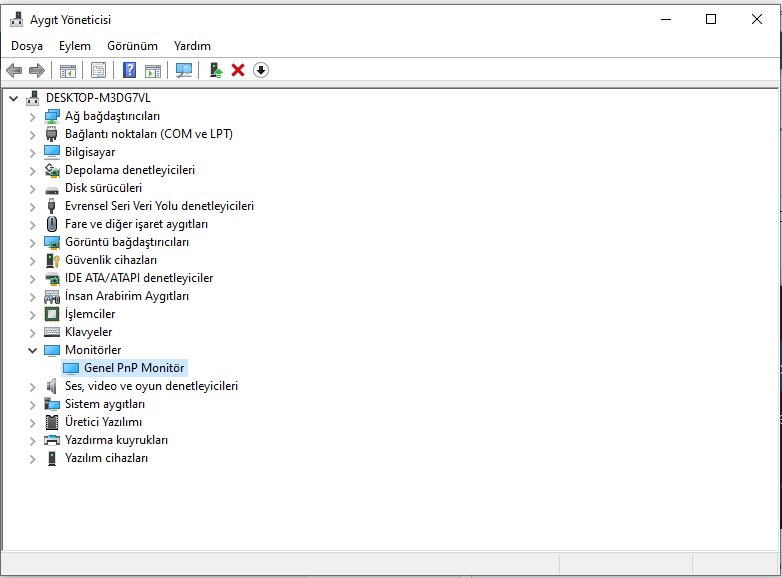
Task: Open Properties via the toolbar sheet icon
Action: point(98,70)
